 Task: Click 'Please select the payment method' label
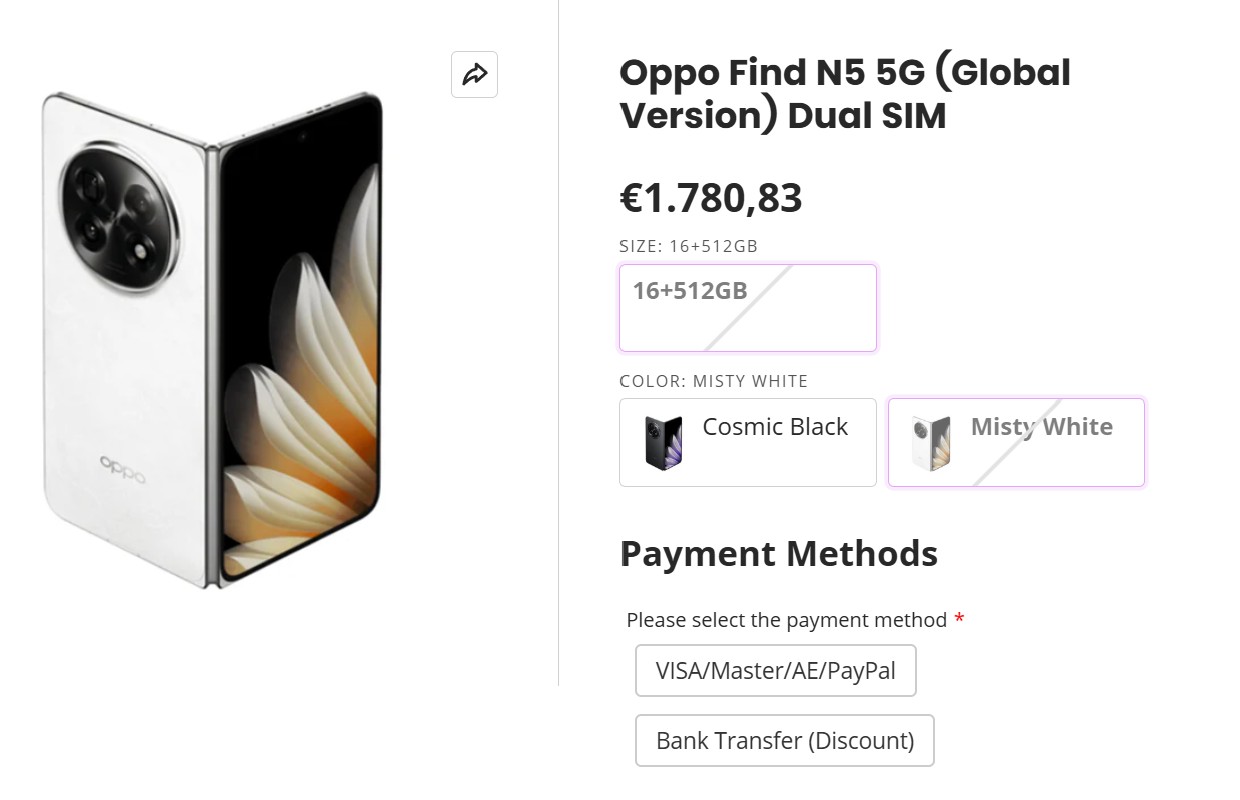click(786, 620)
